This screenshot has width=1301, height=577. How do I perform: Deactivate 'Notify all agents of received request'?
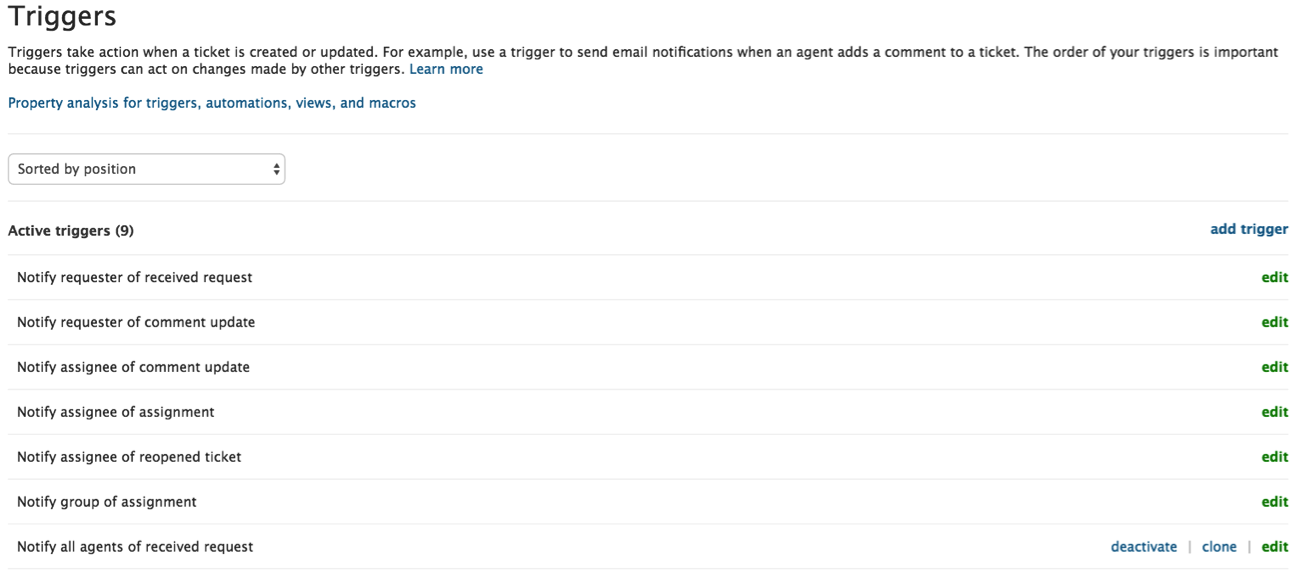click(1143, 547)
